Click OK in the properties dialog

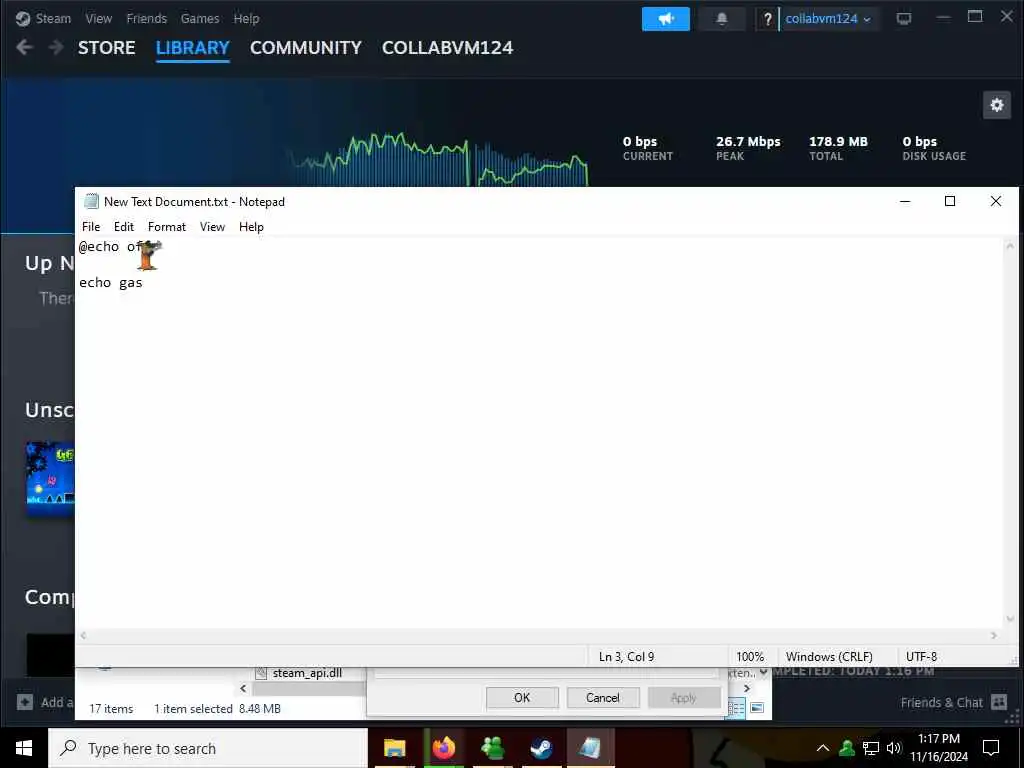point(522,697)
